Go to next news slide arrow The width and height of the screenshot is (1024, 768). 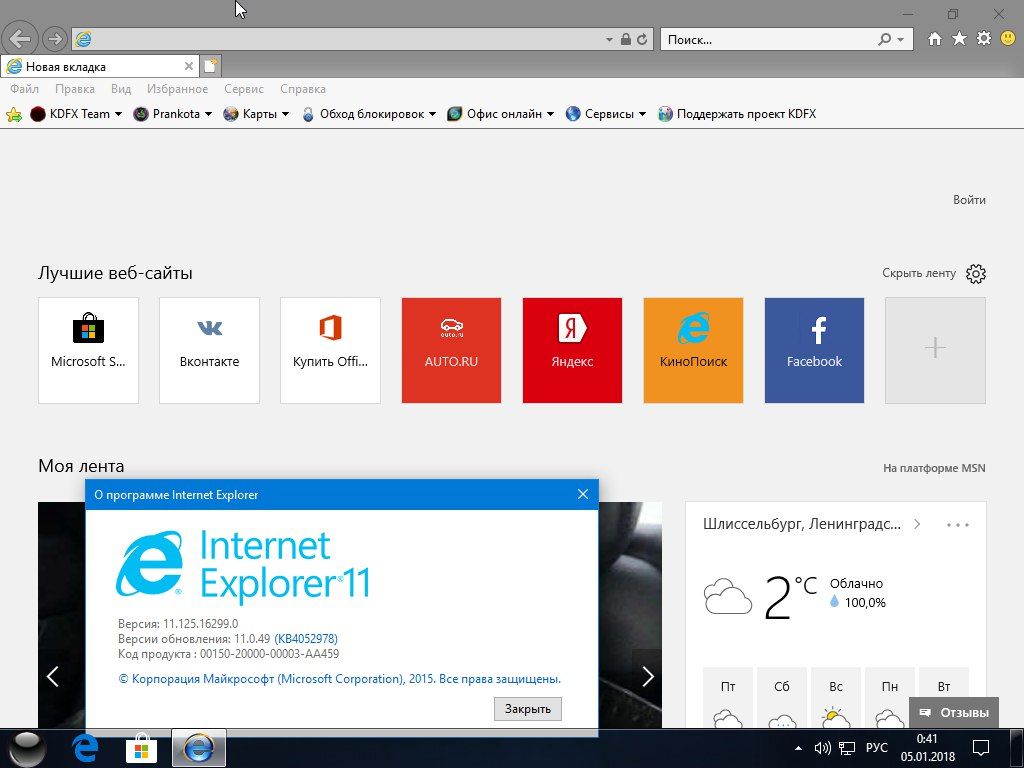[647, 677]
